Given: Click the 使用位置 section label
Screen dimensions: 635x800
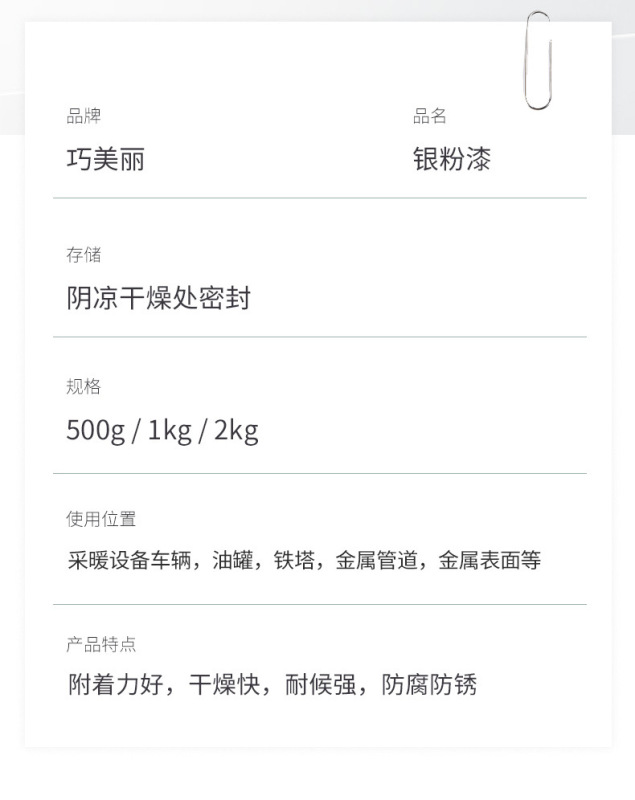Looking at the screenshot, I should 101,519.
